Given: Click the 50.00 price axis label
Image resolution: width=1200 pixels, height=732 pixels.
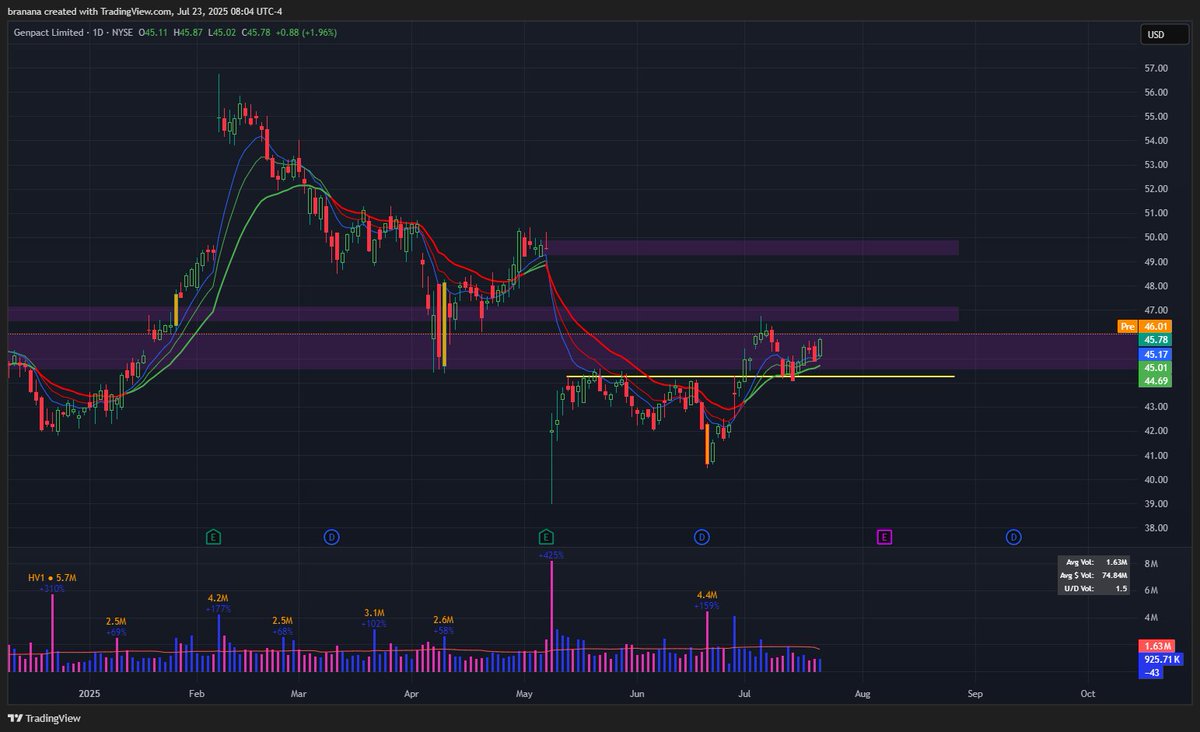Looking at the screenshot, I should pyautogui.click(x=1156, y=237).
